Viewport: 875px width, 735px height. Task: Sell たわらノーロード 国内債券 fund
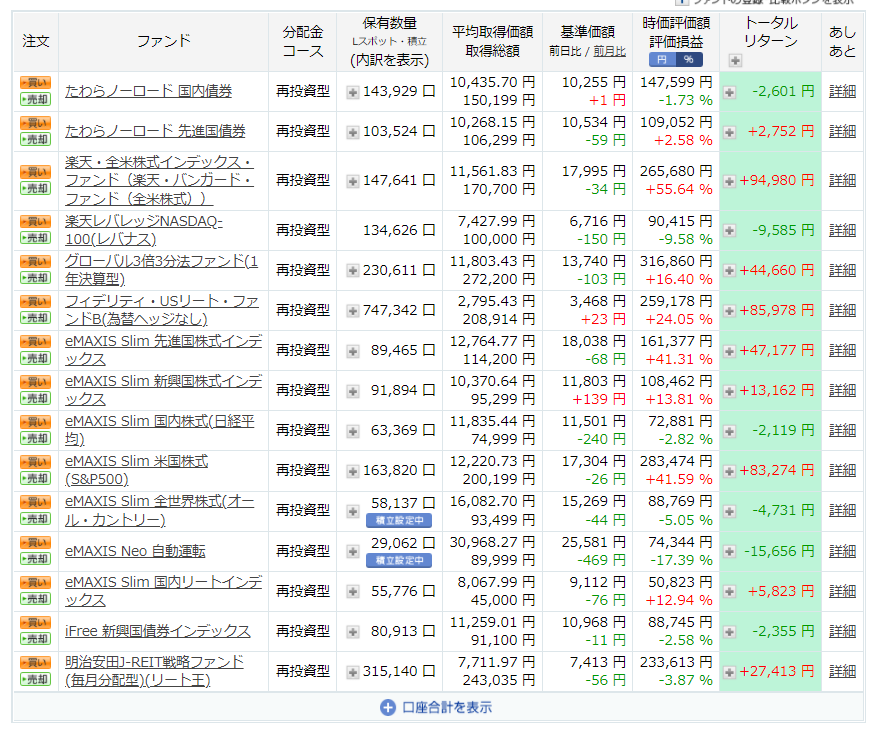tap(35, 99)
